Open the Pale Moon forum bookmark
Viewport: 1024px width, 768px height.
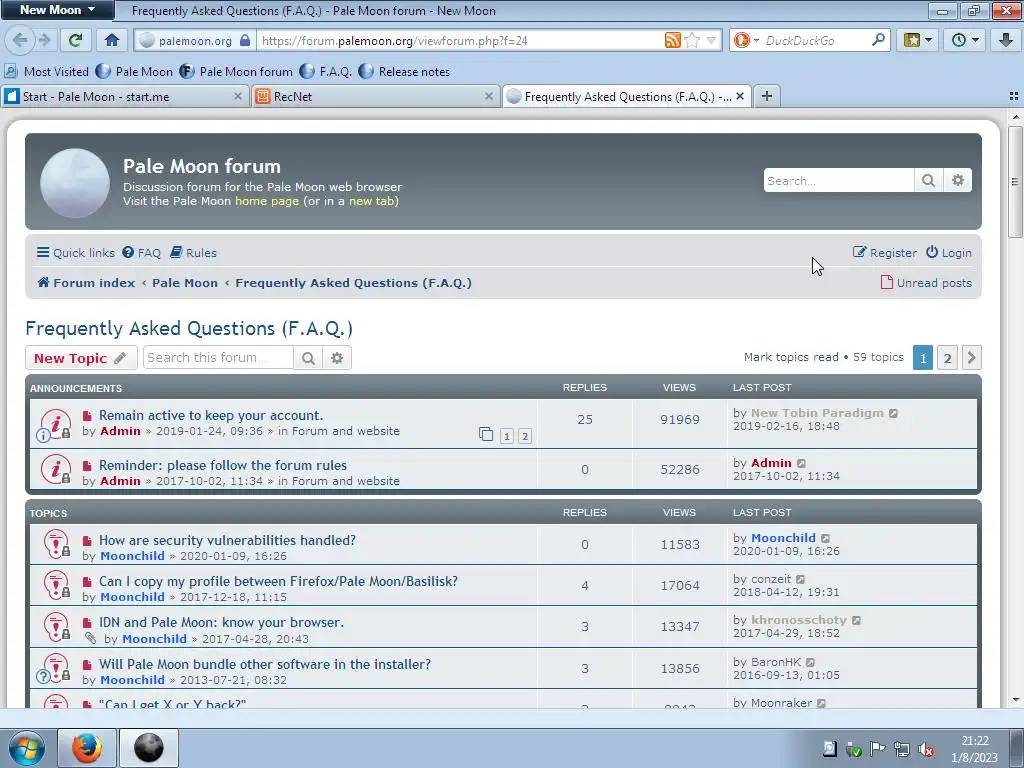236,71
